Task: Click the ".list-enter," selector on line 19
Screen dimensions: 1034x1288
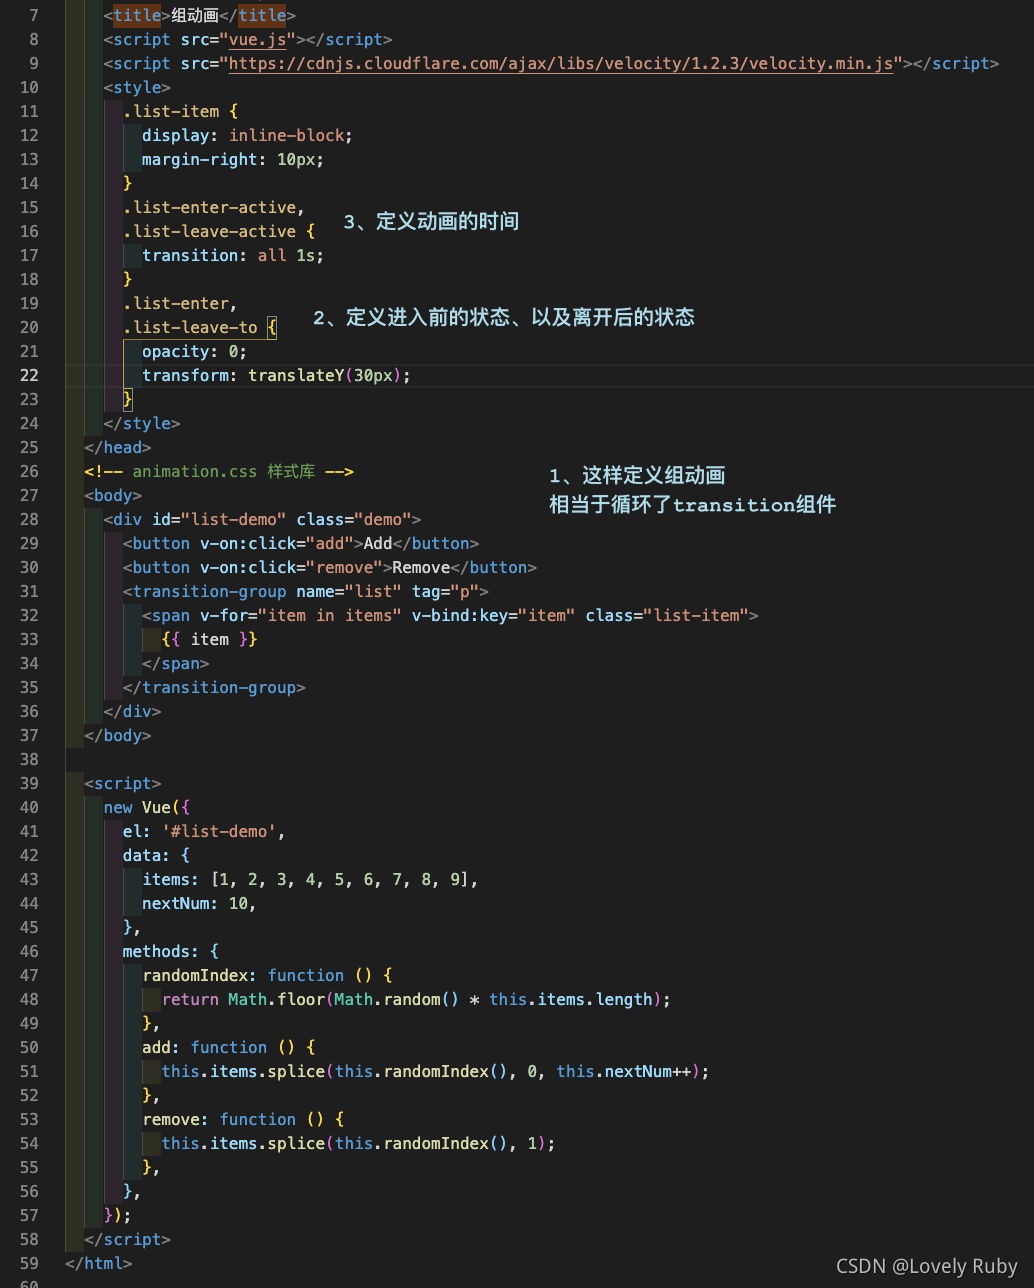Action: pos(180,303)
